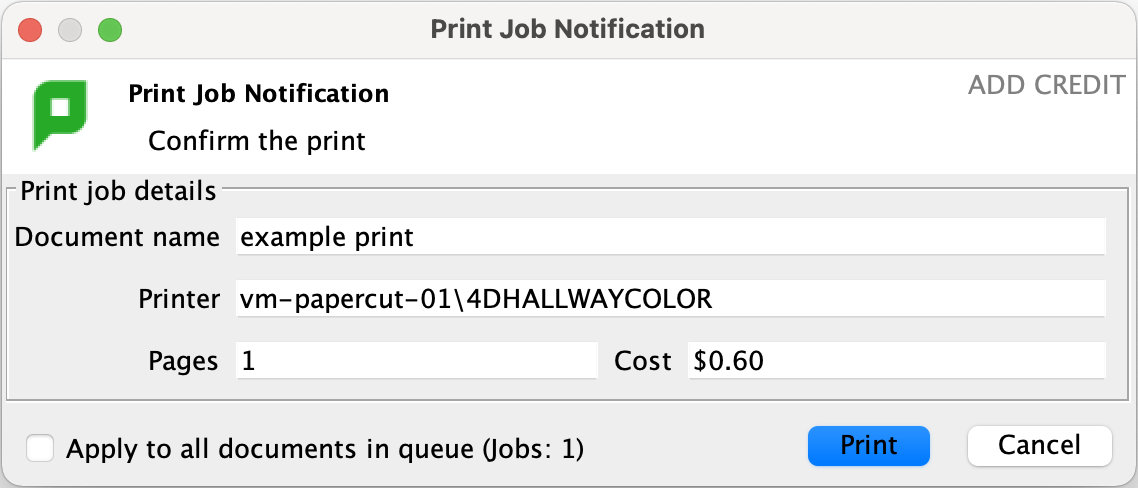Viewport: 1138px width, 488px height.
Task: Select the Printer name field
Action: coord(670,299)
